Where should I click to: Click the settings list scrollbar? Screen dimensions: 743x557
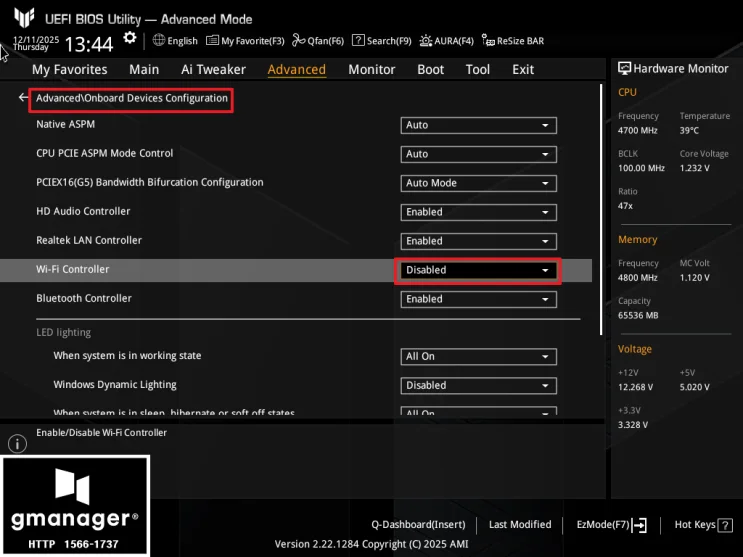(x=601, y=210)
